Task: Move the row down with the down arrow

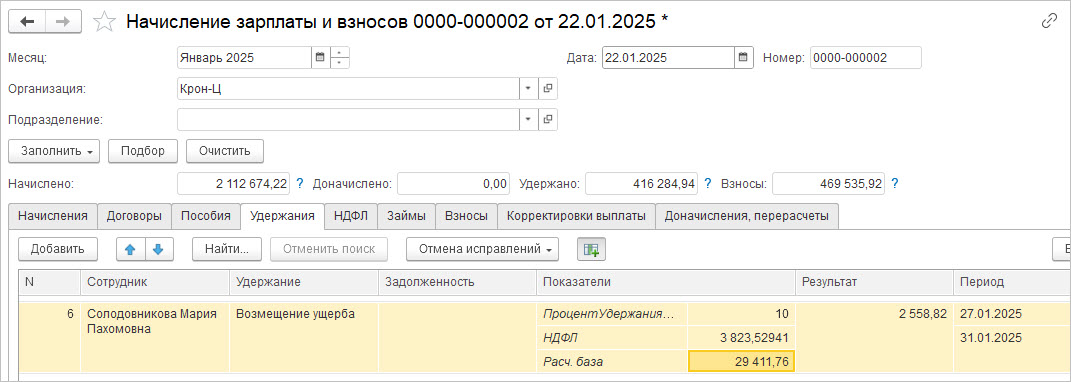Action: (158, 249)
